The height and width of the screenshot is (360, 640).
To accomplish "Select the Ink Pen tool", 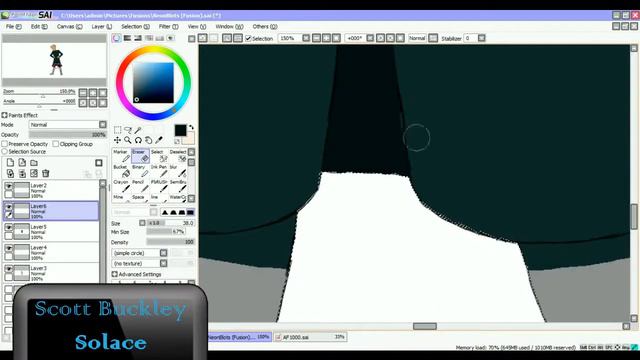I will (x=159, y=171).
